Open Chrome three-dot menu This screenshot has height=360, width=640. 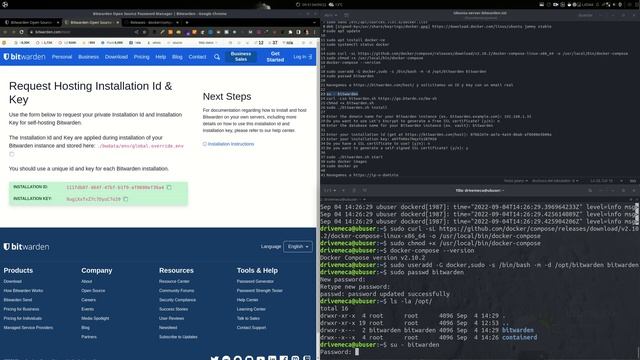tap(313, 32)
